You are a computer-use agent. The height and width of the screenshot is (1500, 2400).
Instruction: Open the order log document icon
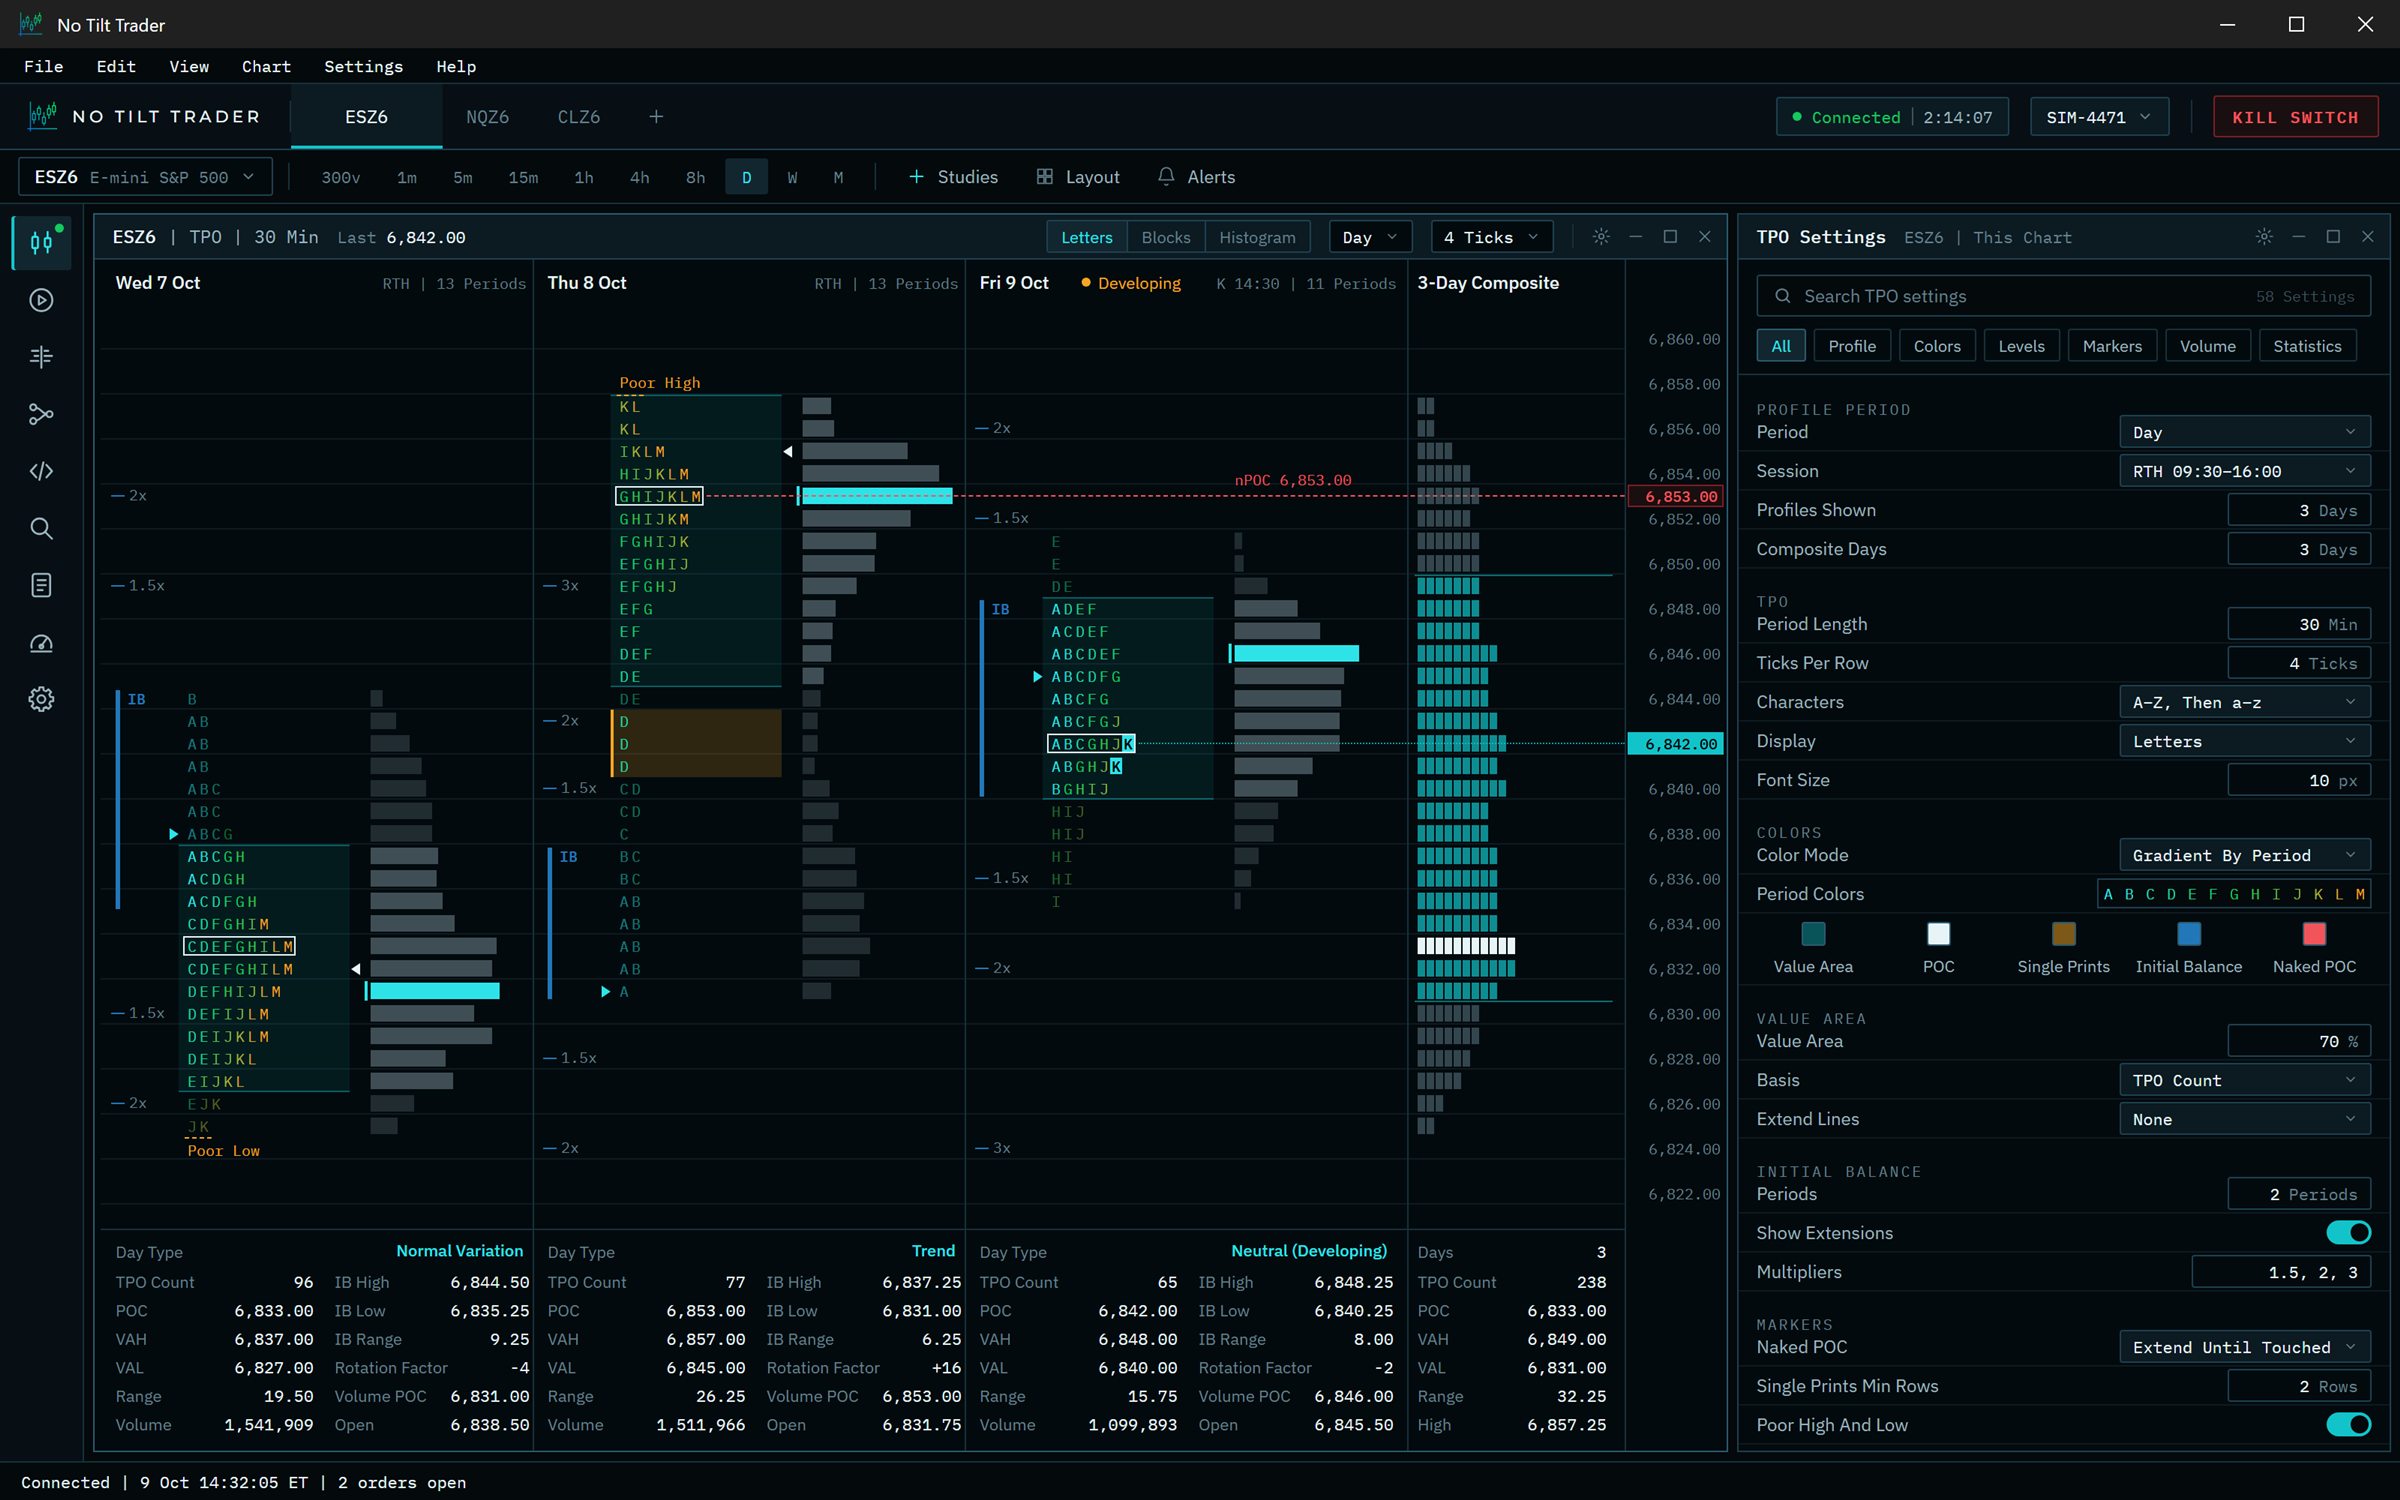[x=41, y=585]
